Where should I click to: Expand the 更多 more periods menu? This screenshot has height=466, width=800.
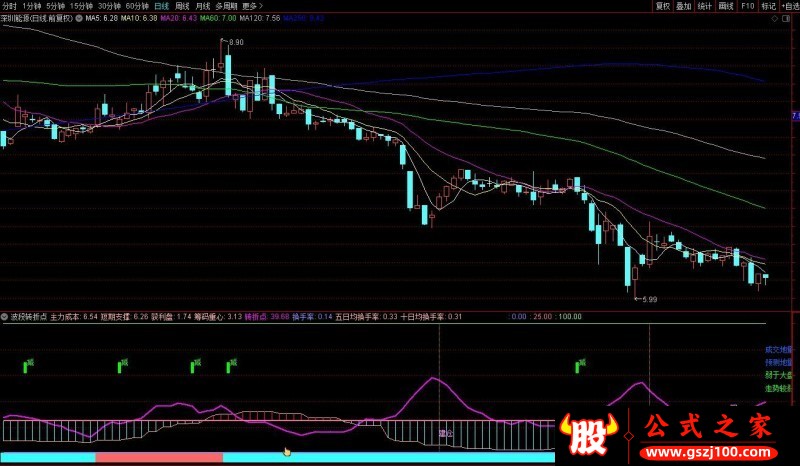point(252,6)
